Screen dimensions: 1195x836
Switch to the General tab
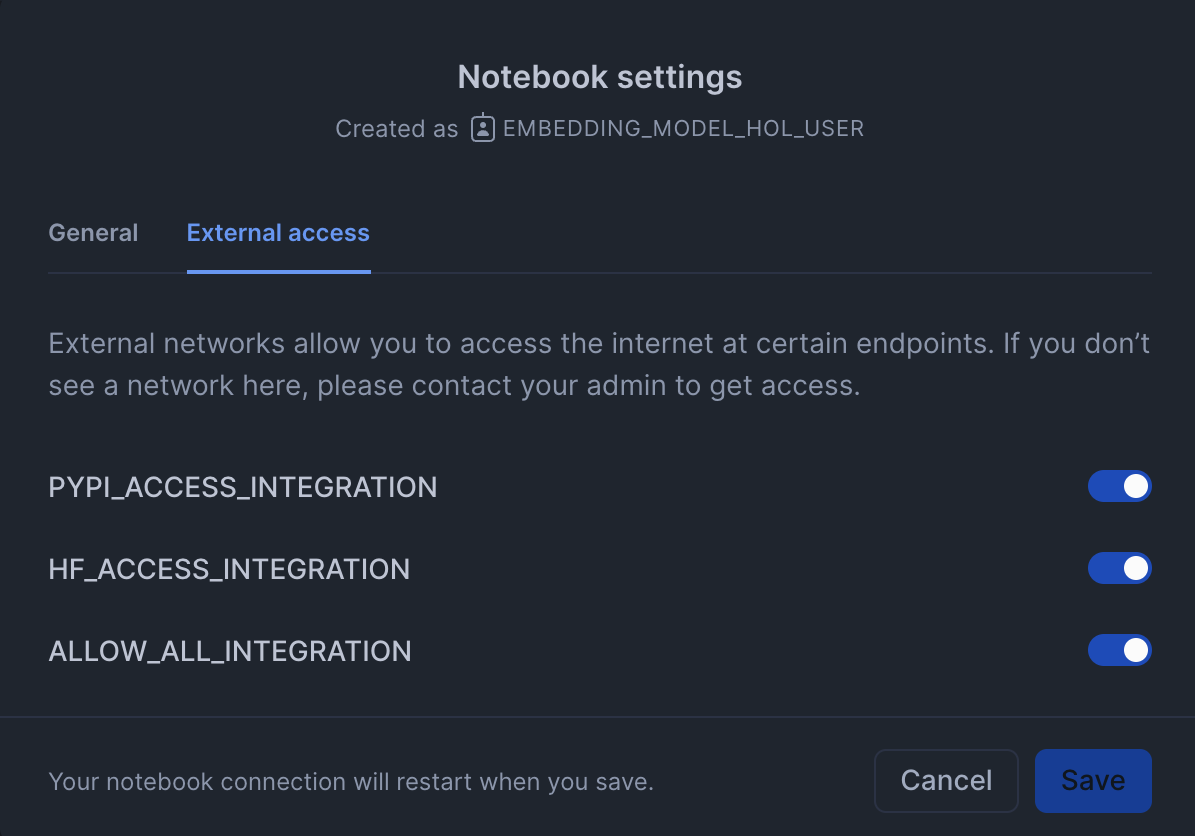[x=93, y=233]
